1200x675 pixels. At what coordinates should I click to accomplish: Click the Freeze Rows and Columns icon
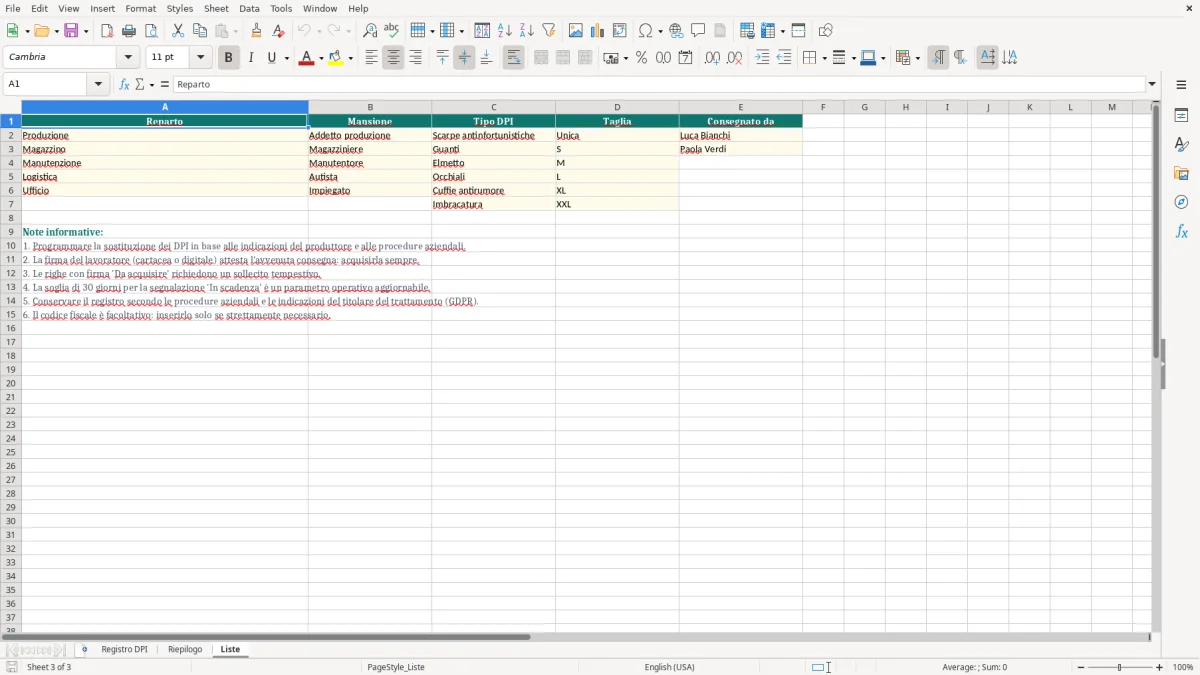click(769, 31)
